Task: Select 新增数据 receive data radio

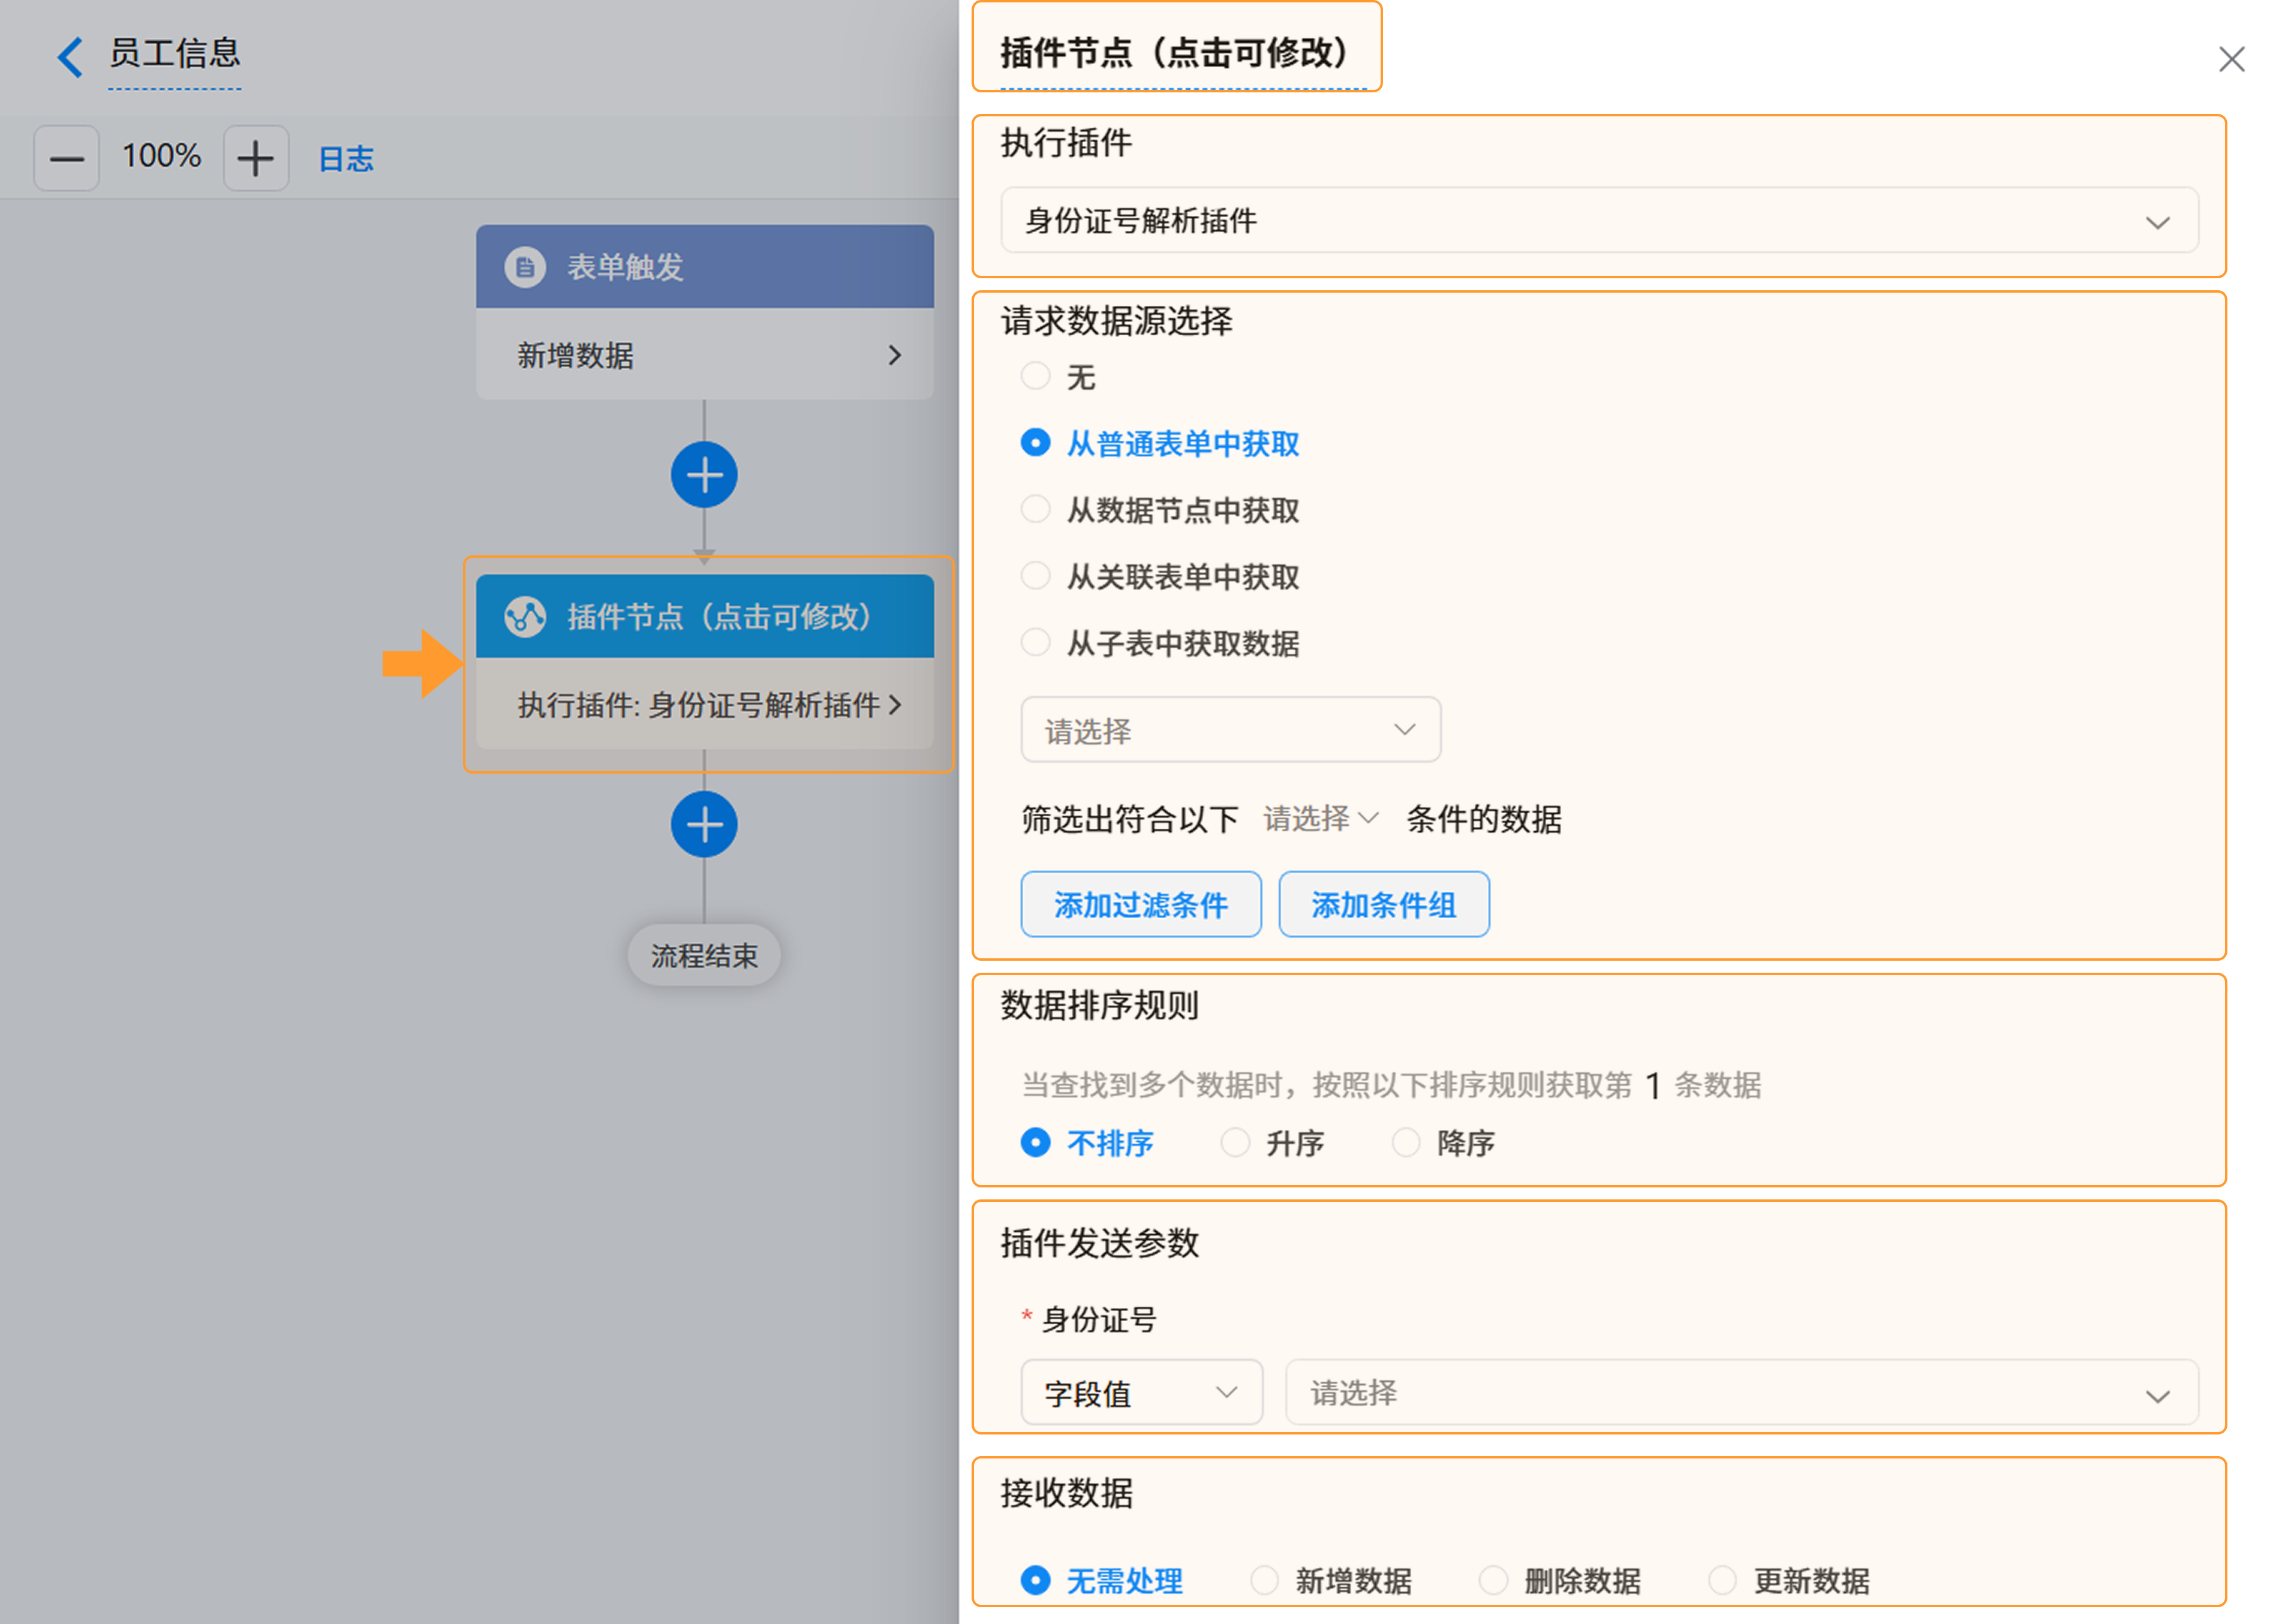Action: click(1264, 1580)
